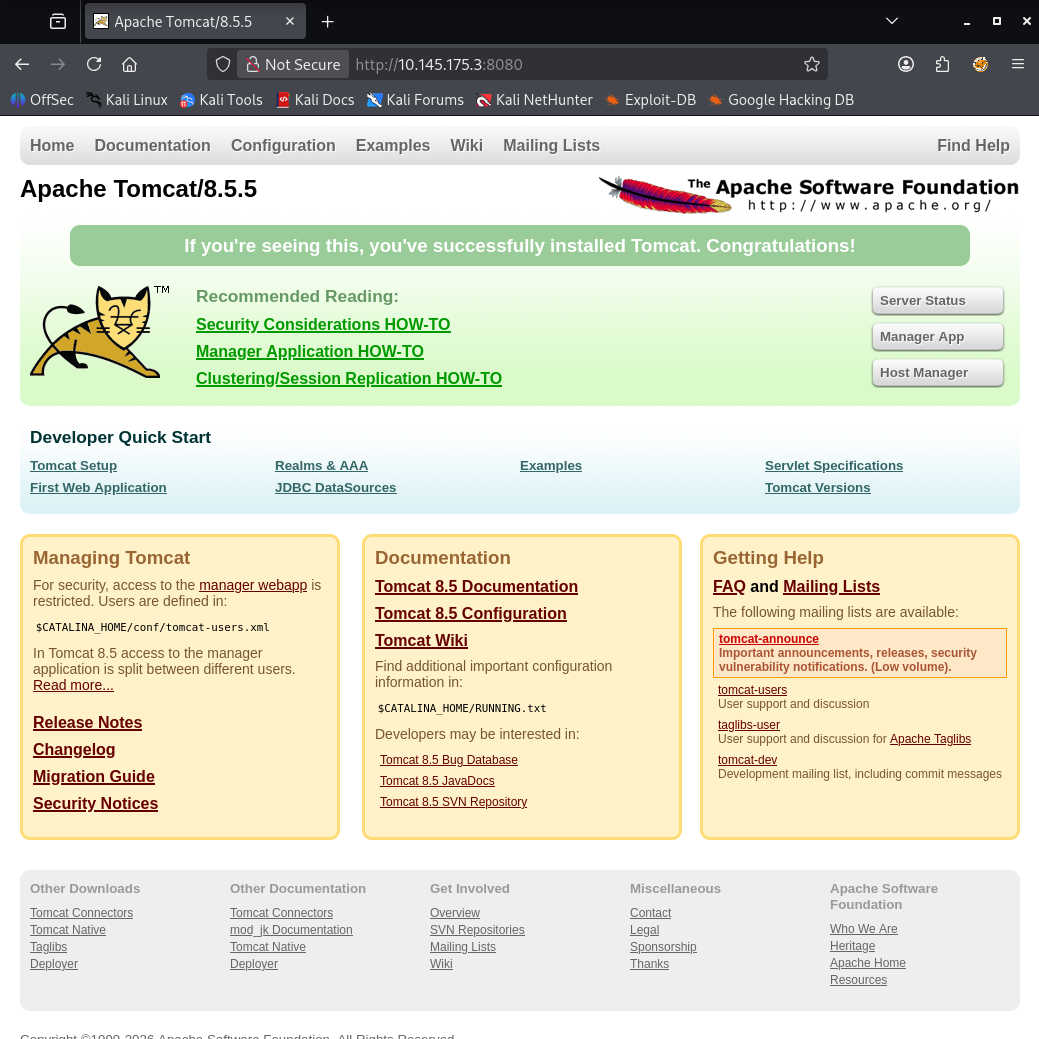Open the Exploit-DB bookmark
Viewport: 1039px width, 1039px height.
click(x=650, y=100)
